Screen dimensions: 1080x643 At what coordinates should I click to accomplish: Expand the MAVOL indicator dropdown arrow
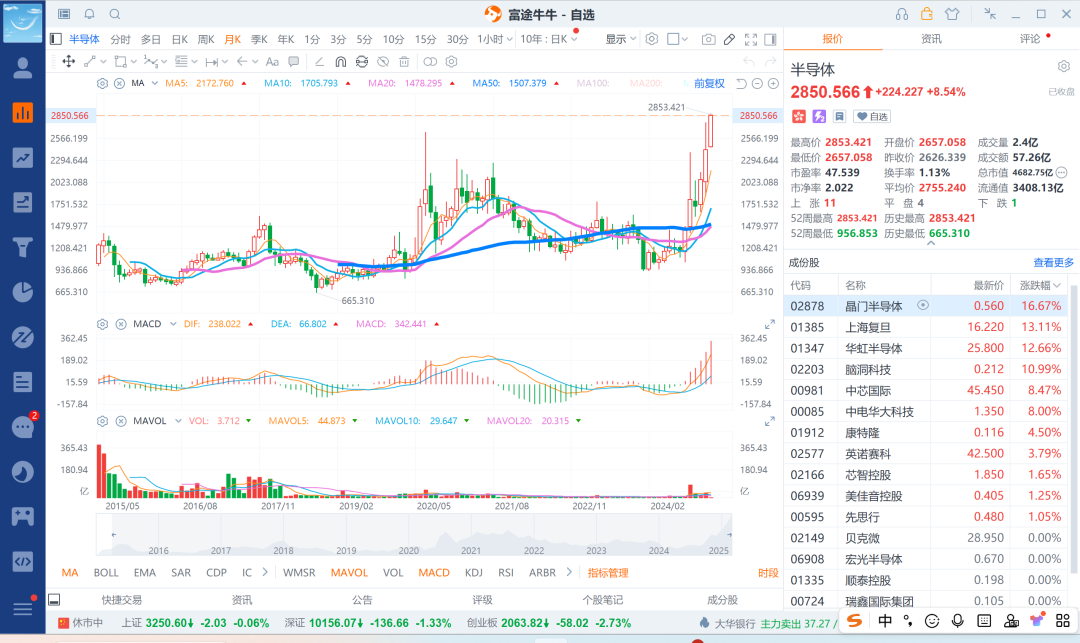178,421
